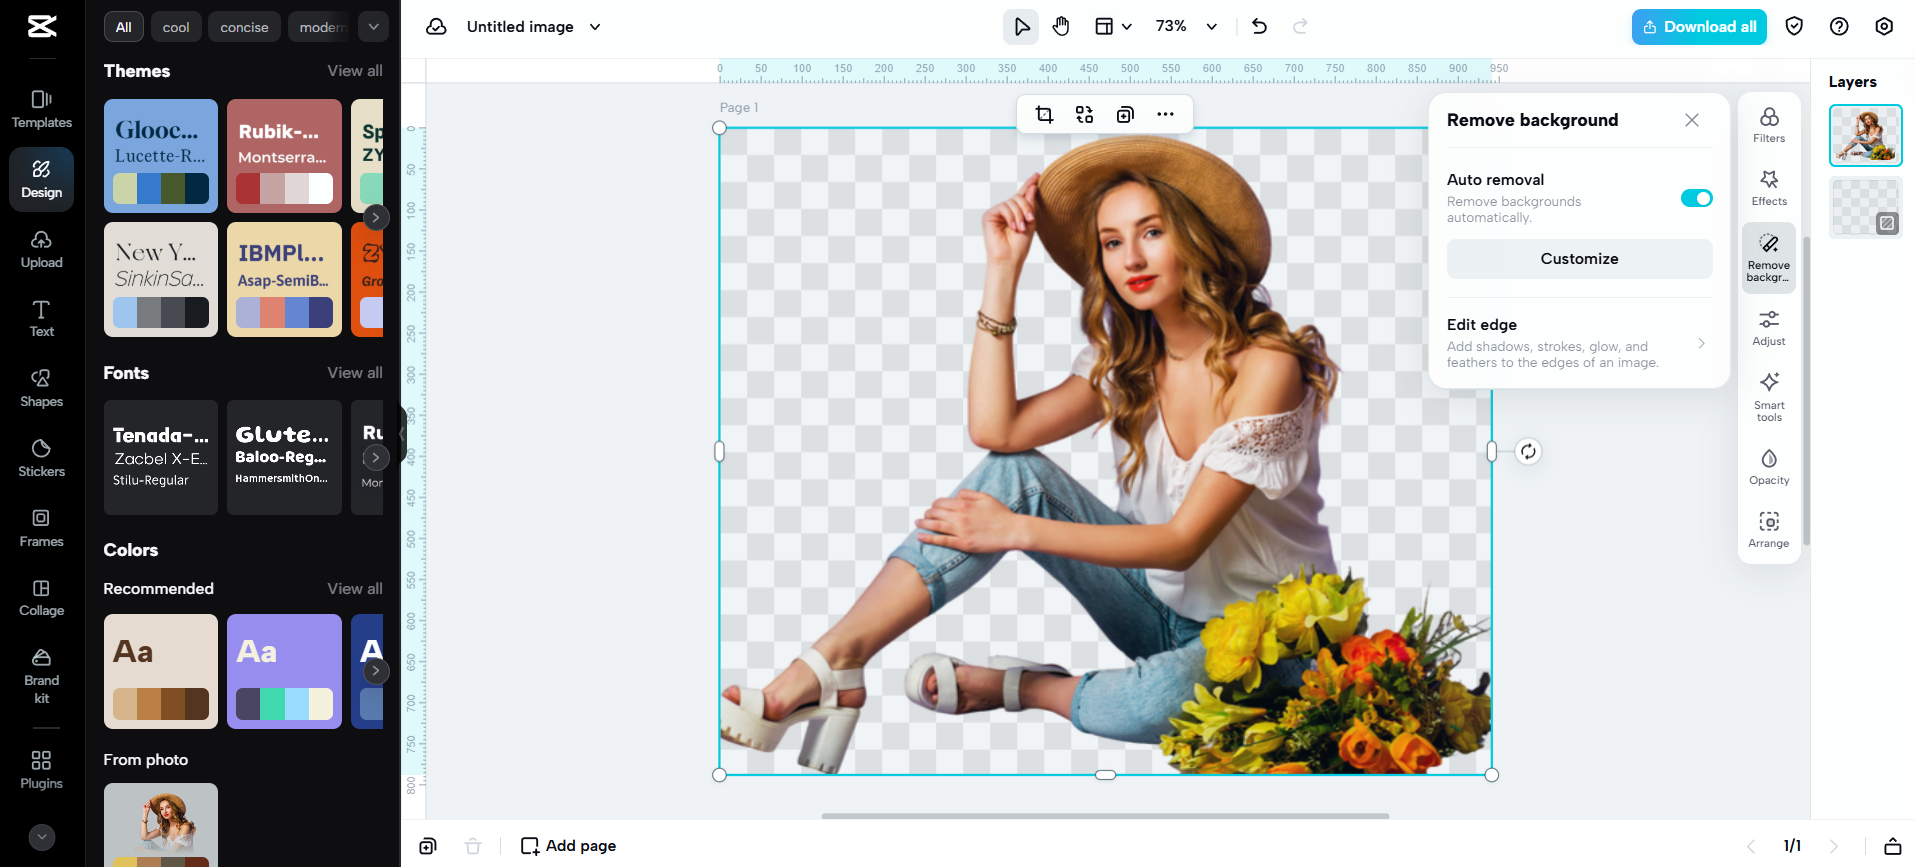Viewport: 1915px width, 867px height.
Task: Switch to the Text sidebar tab
Action: point(41,318)
